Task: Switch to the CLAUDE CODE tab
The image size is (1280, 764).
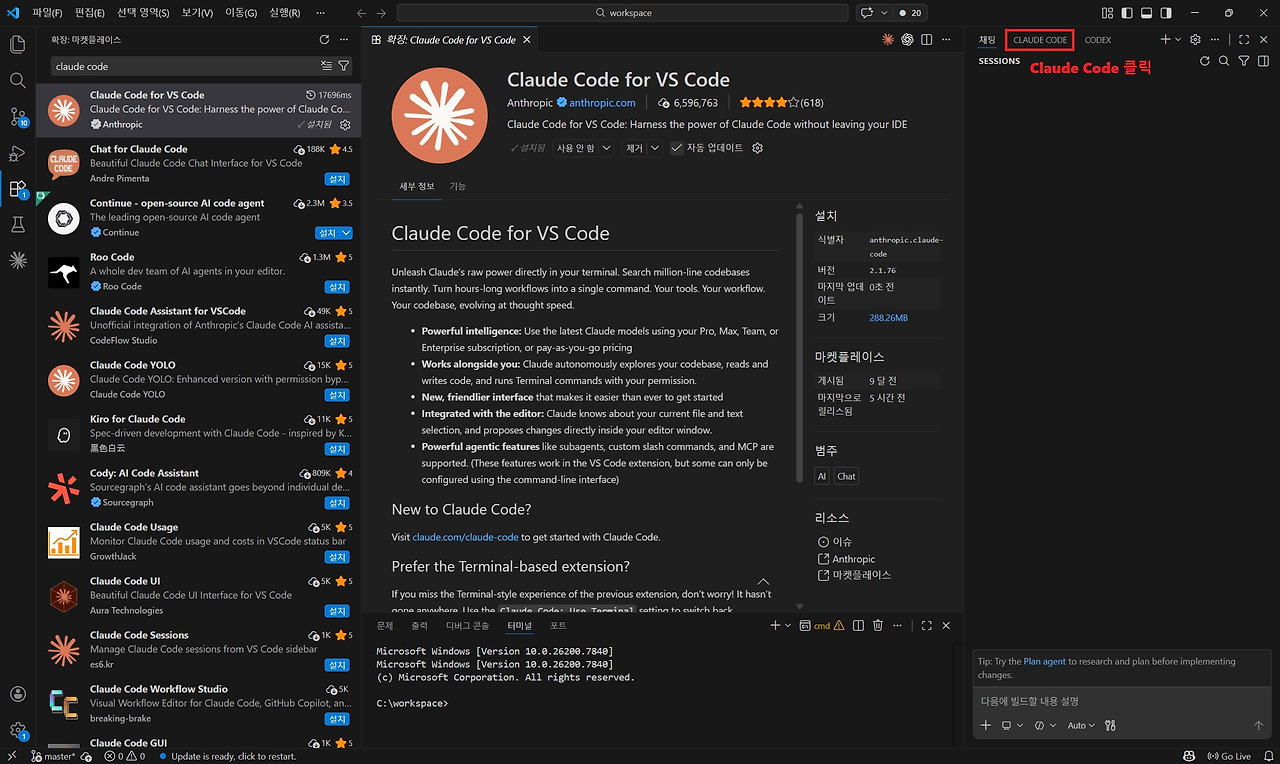Action: (x=1040, y=40)
